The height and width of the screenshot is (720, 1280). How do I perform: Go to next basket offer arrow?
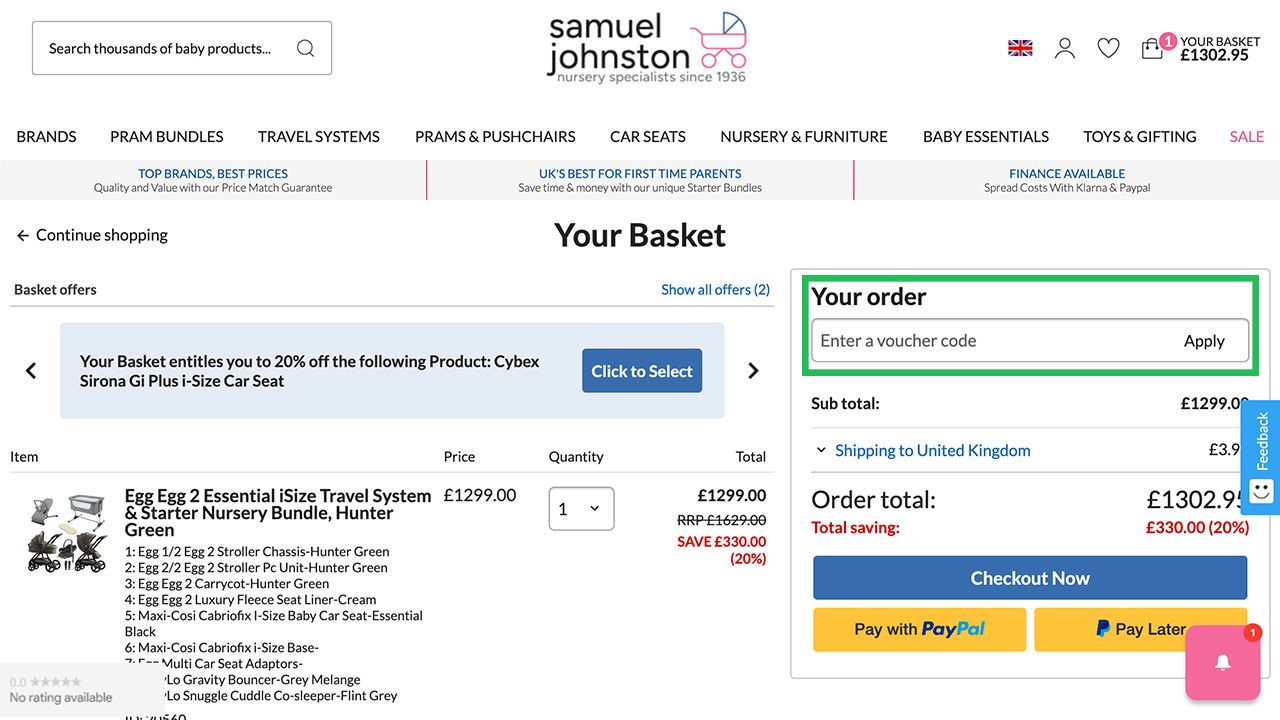point(753,371)
